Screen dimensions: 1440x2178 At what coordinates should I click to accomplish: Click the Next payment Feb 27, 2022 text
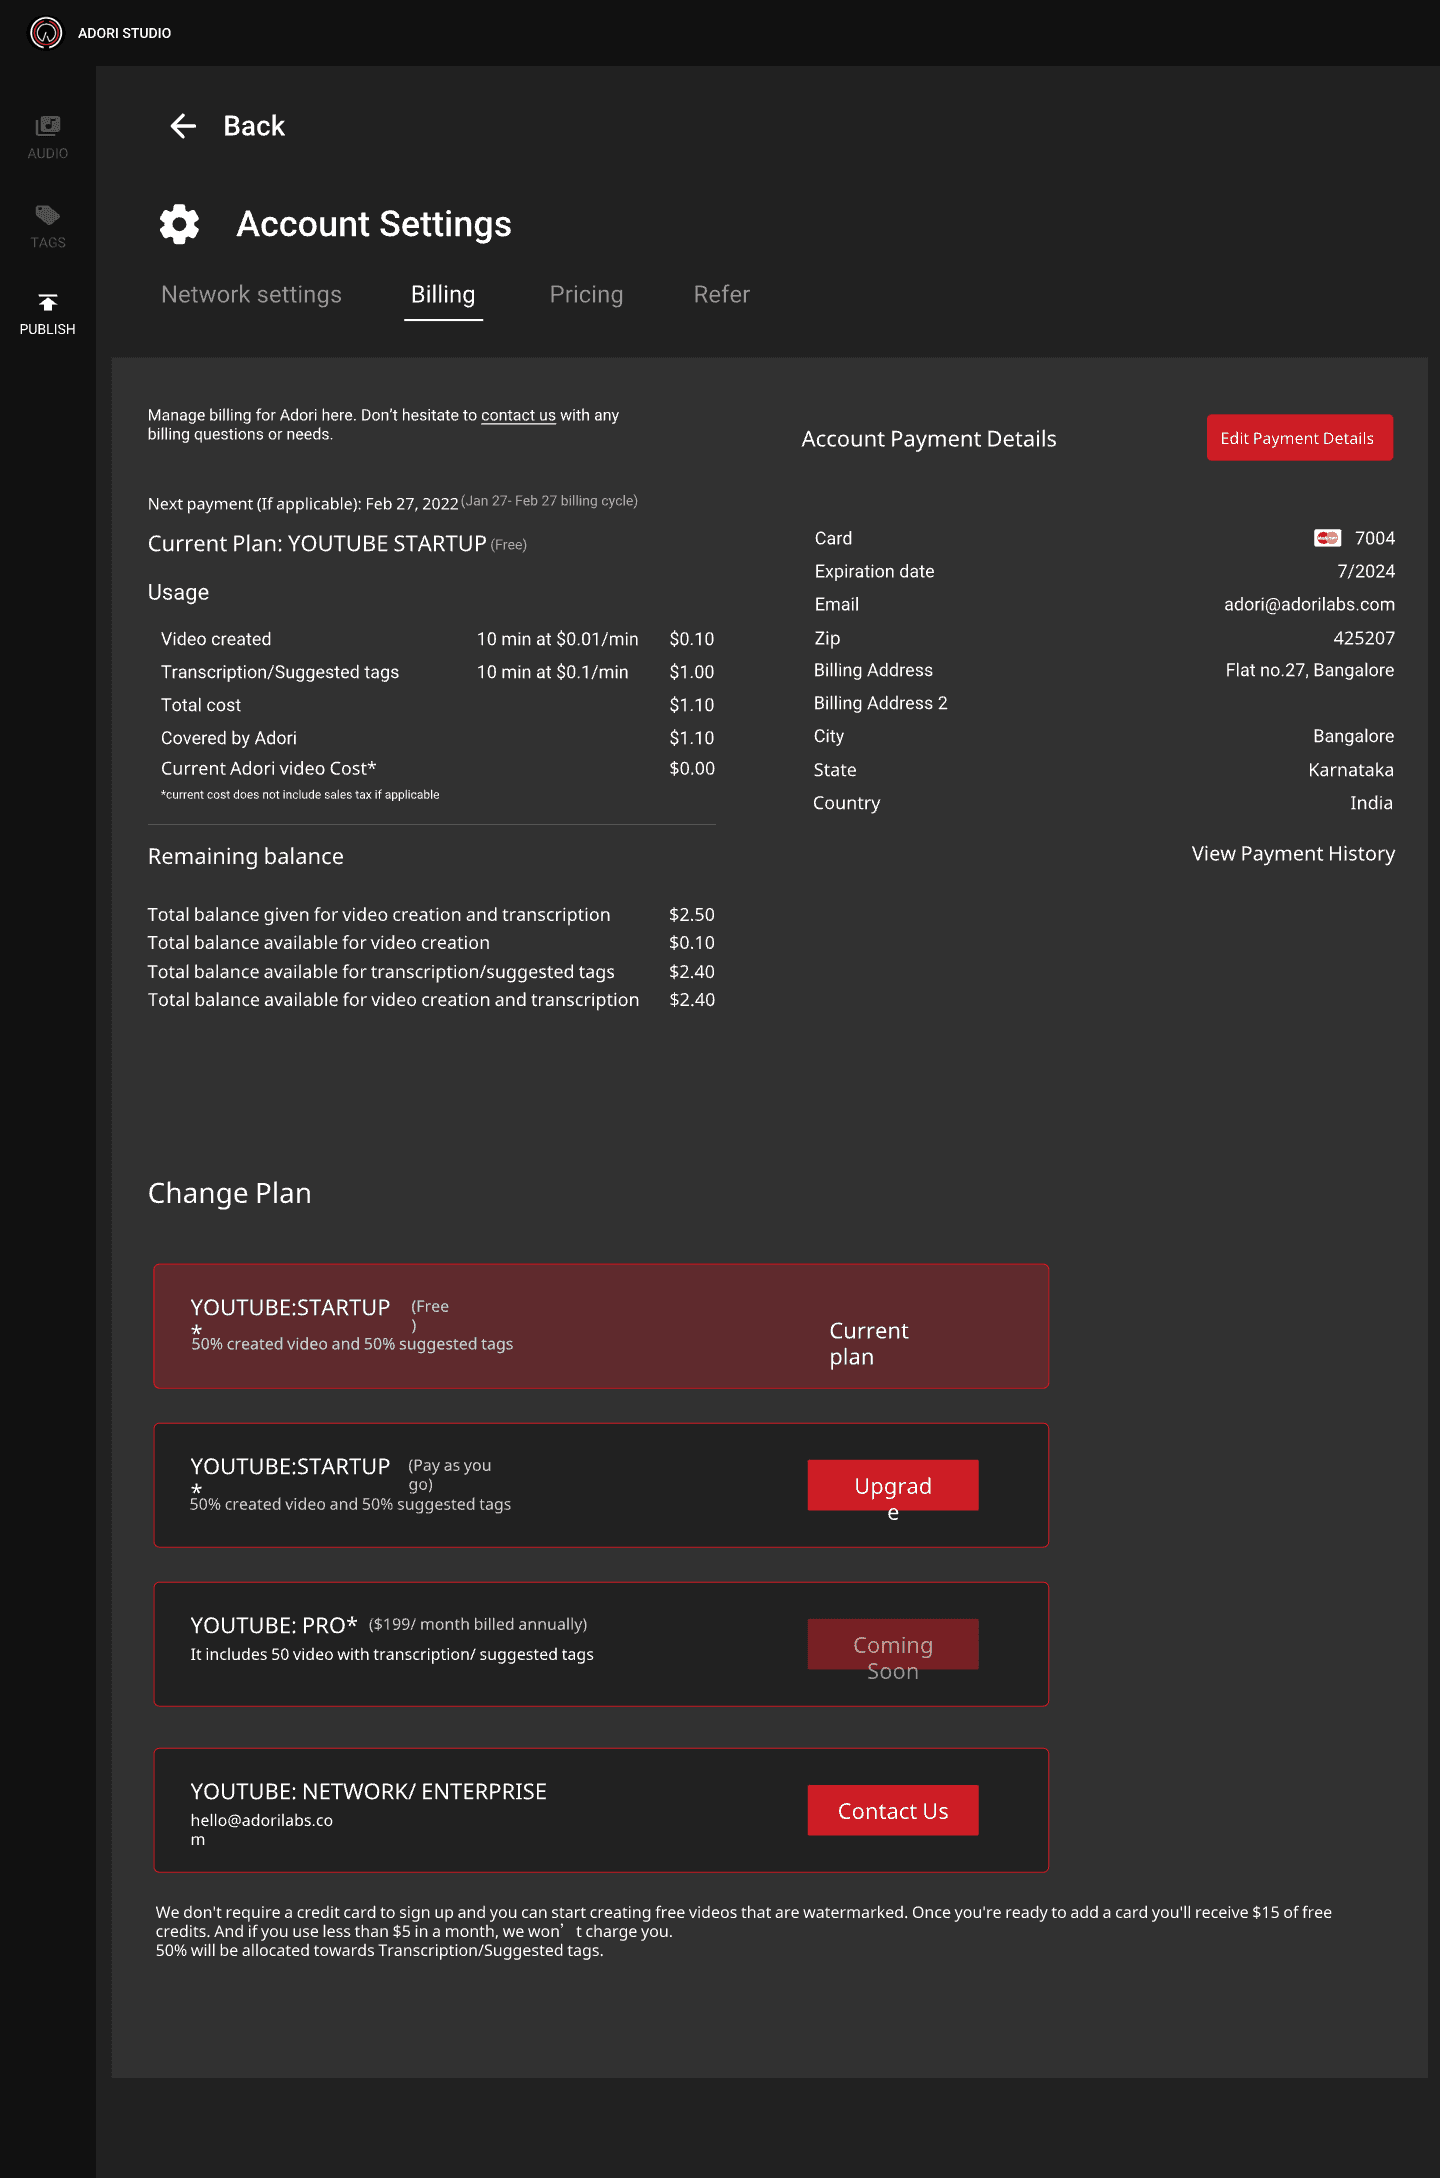tap(303, 504)
